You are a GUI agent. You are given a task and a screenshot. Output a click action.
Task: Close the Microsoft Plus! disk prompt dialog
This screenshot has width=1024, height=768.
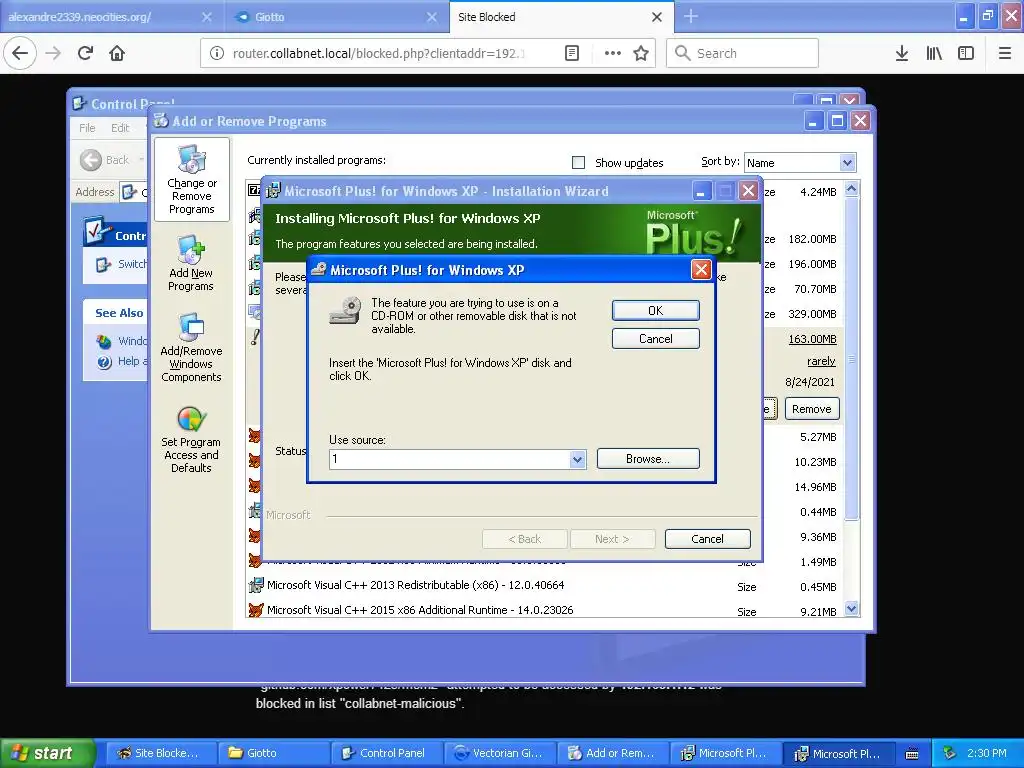[701, 270]
